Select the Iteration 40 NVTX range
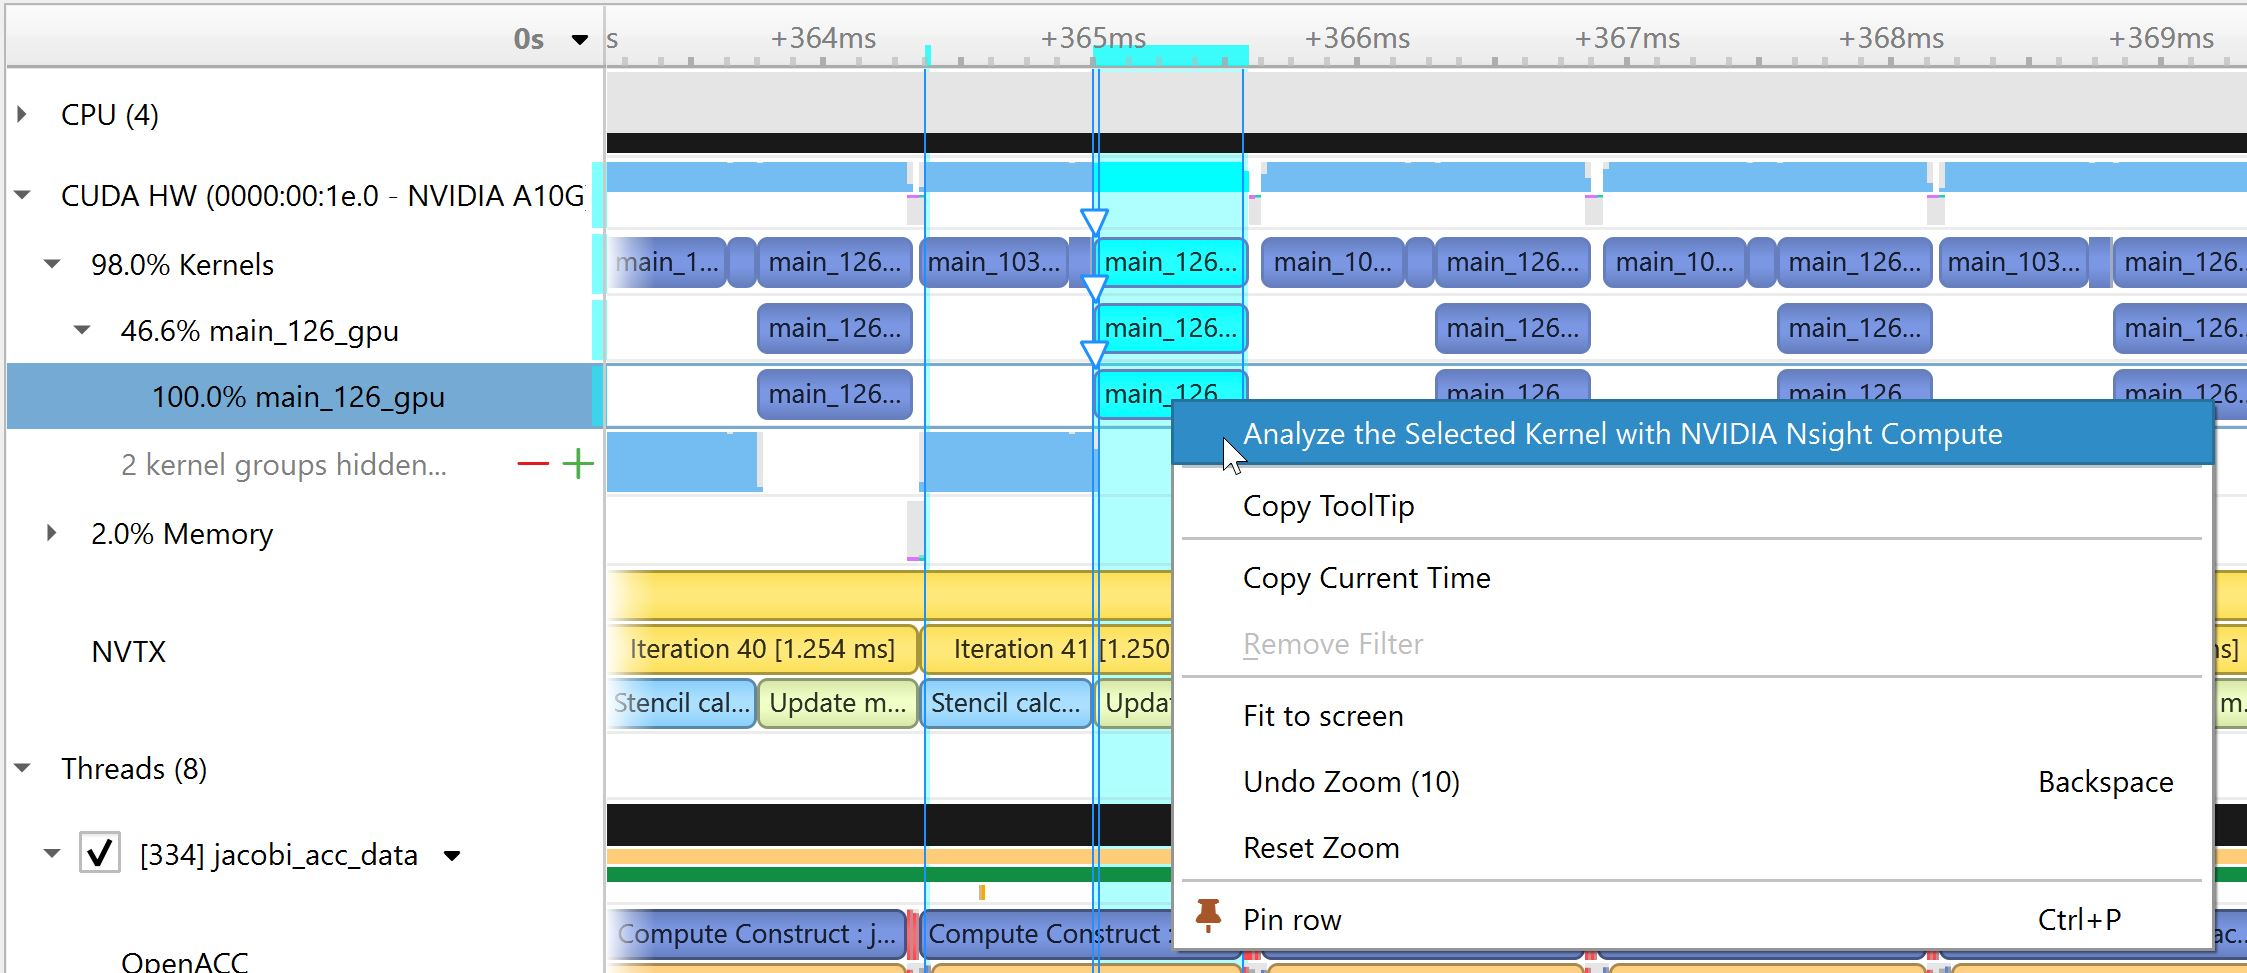2247x973 pixels. pos(762,649)
